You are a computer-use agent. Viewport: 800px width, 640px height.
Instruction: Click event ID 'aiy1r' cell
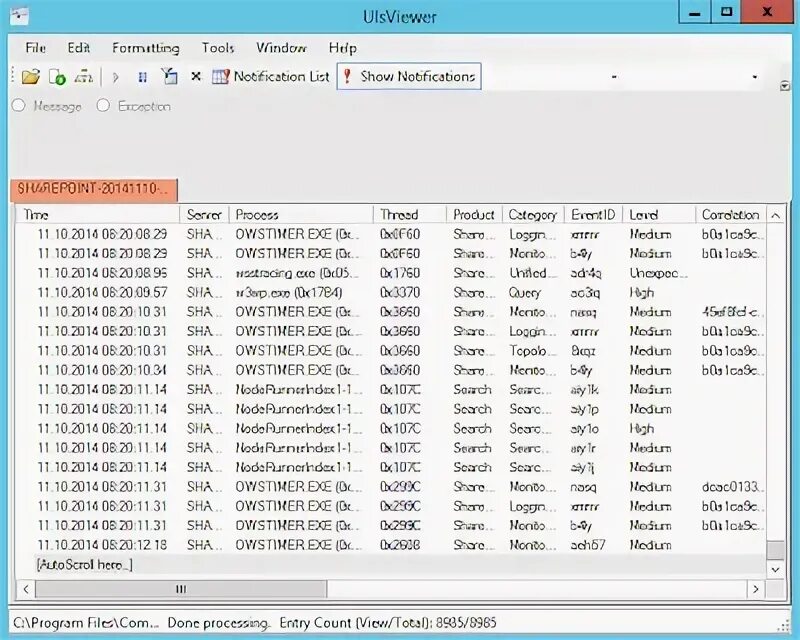[583, 448]
